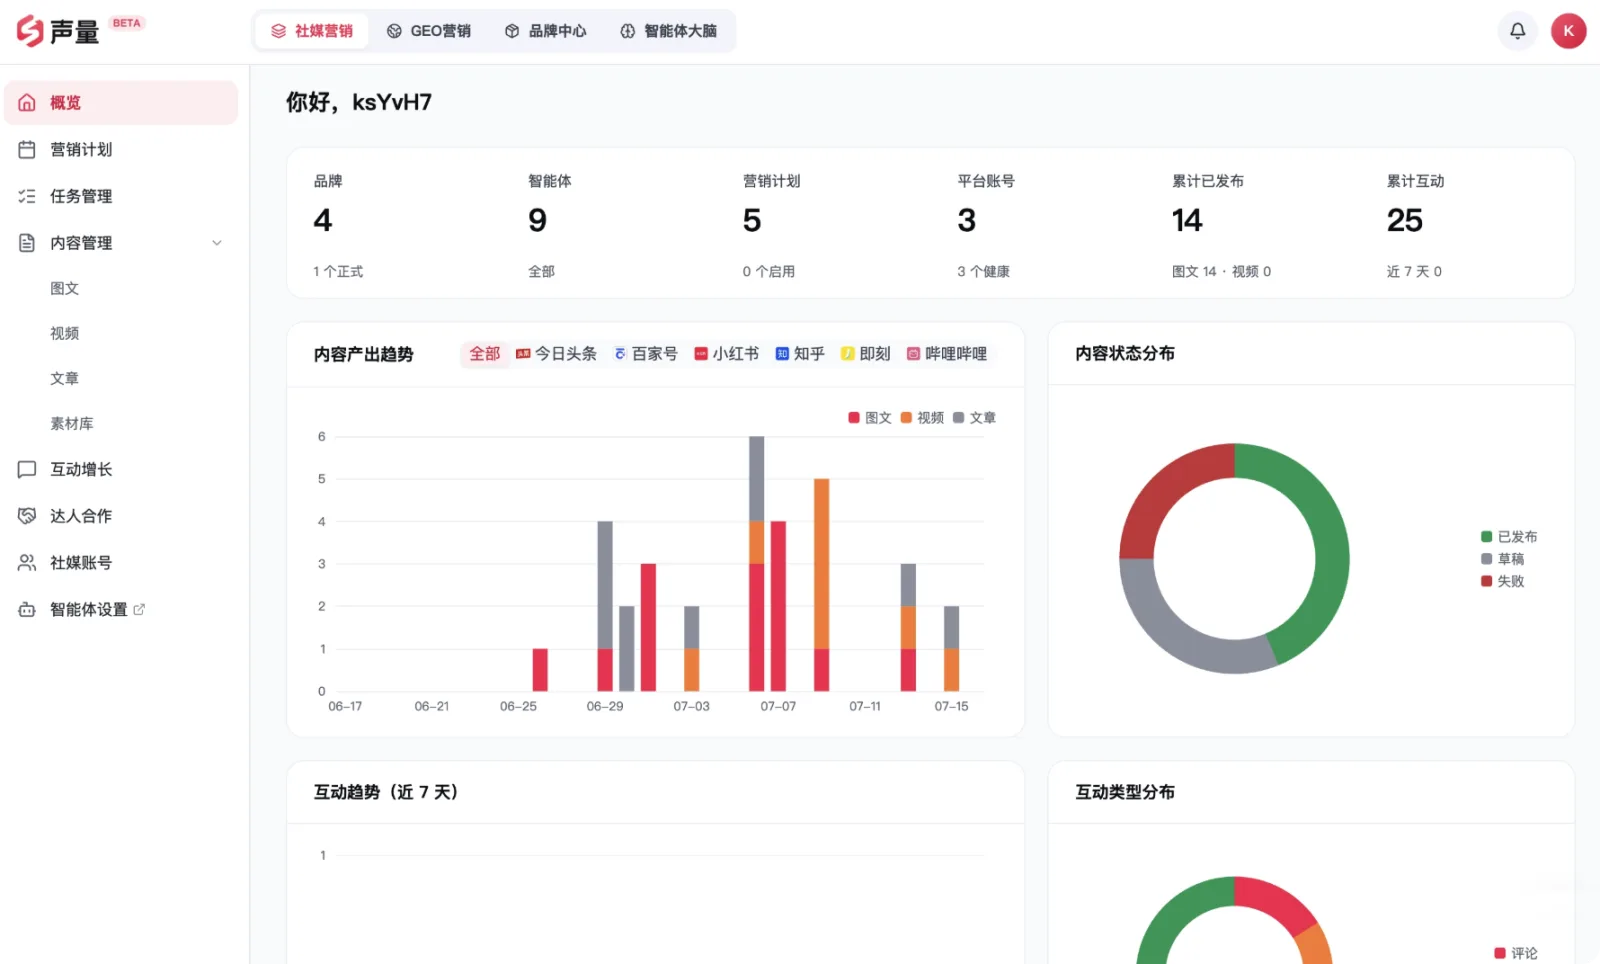Toggle the 图文 legend in bar chart
1600x964 pixels.
(870, 418)
